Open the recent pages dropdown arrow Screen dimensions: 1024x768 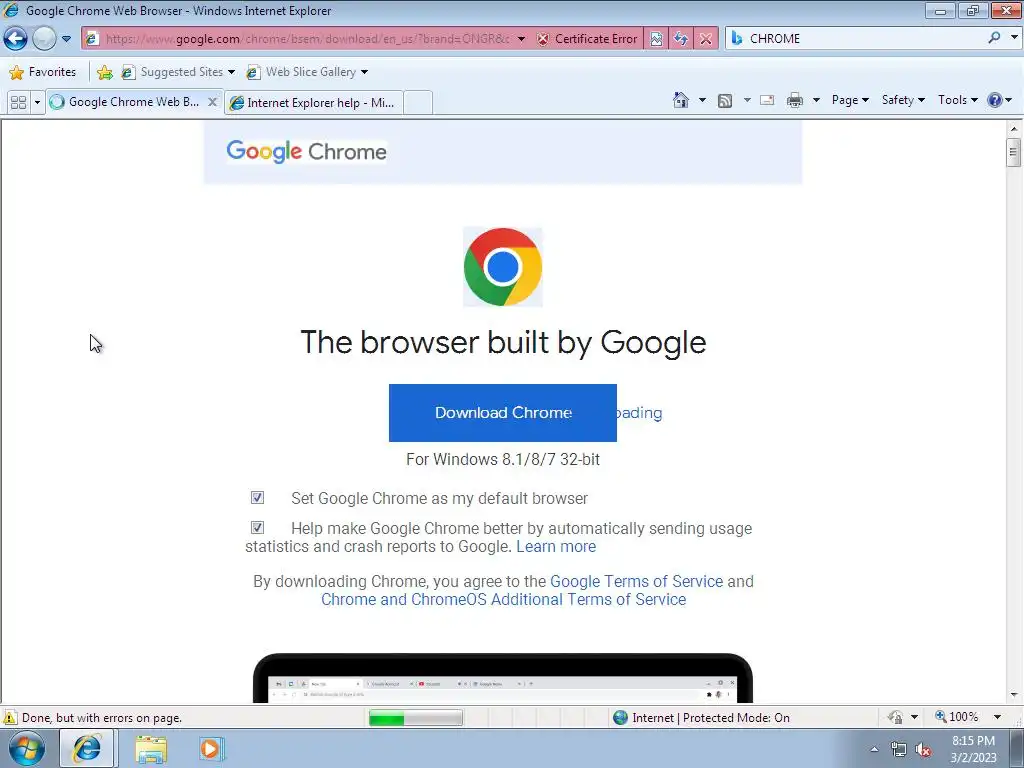(66, 39)
